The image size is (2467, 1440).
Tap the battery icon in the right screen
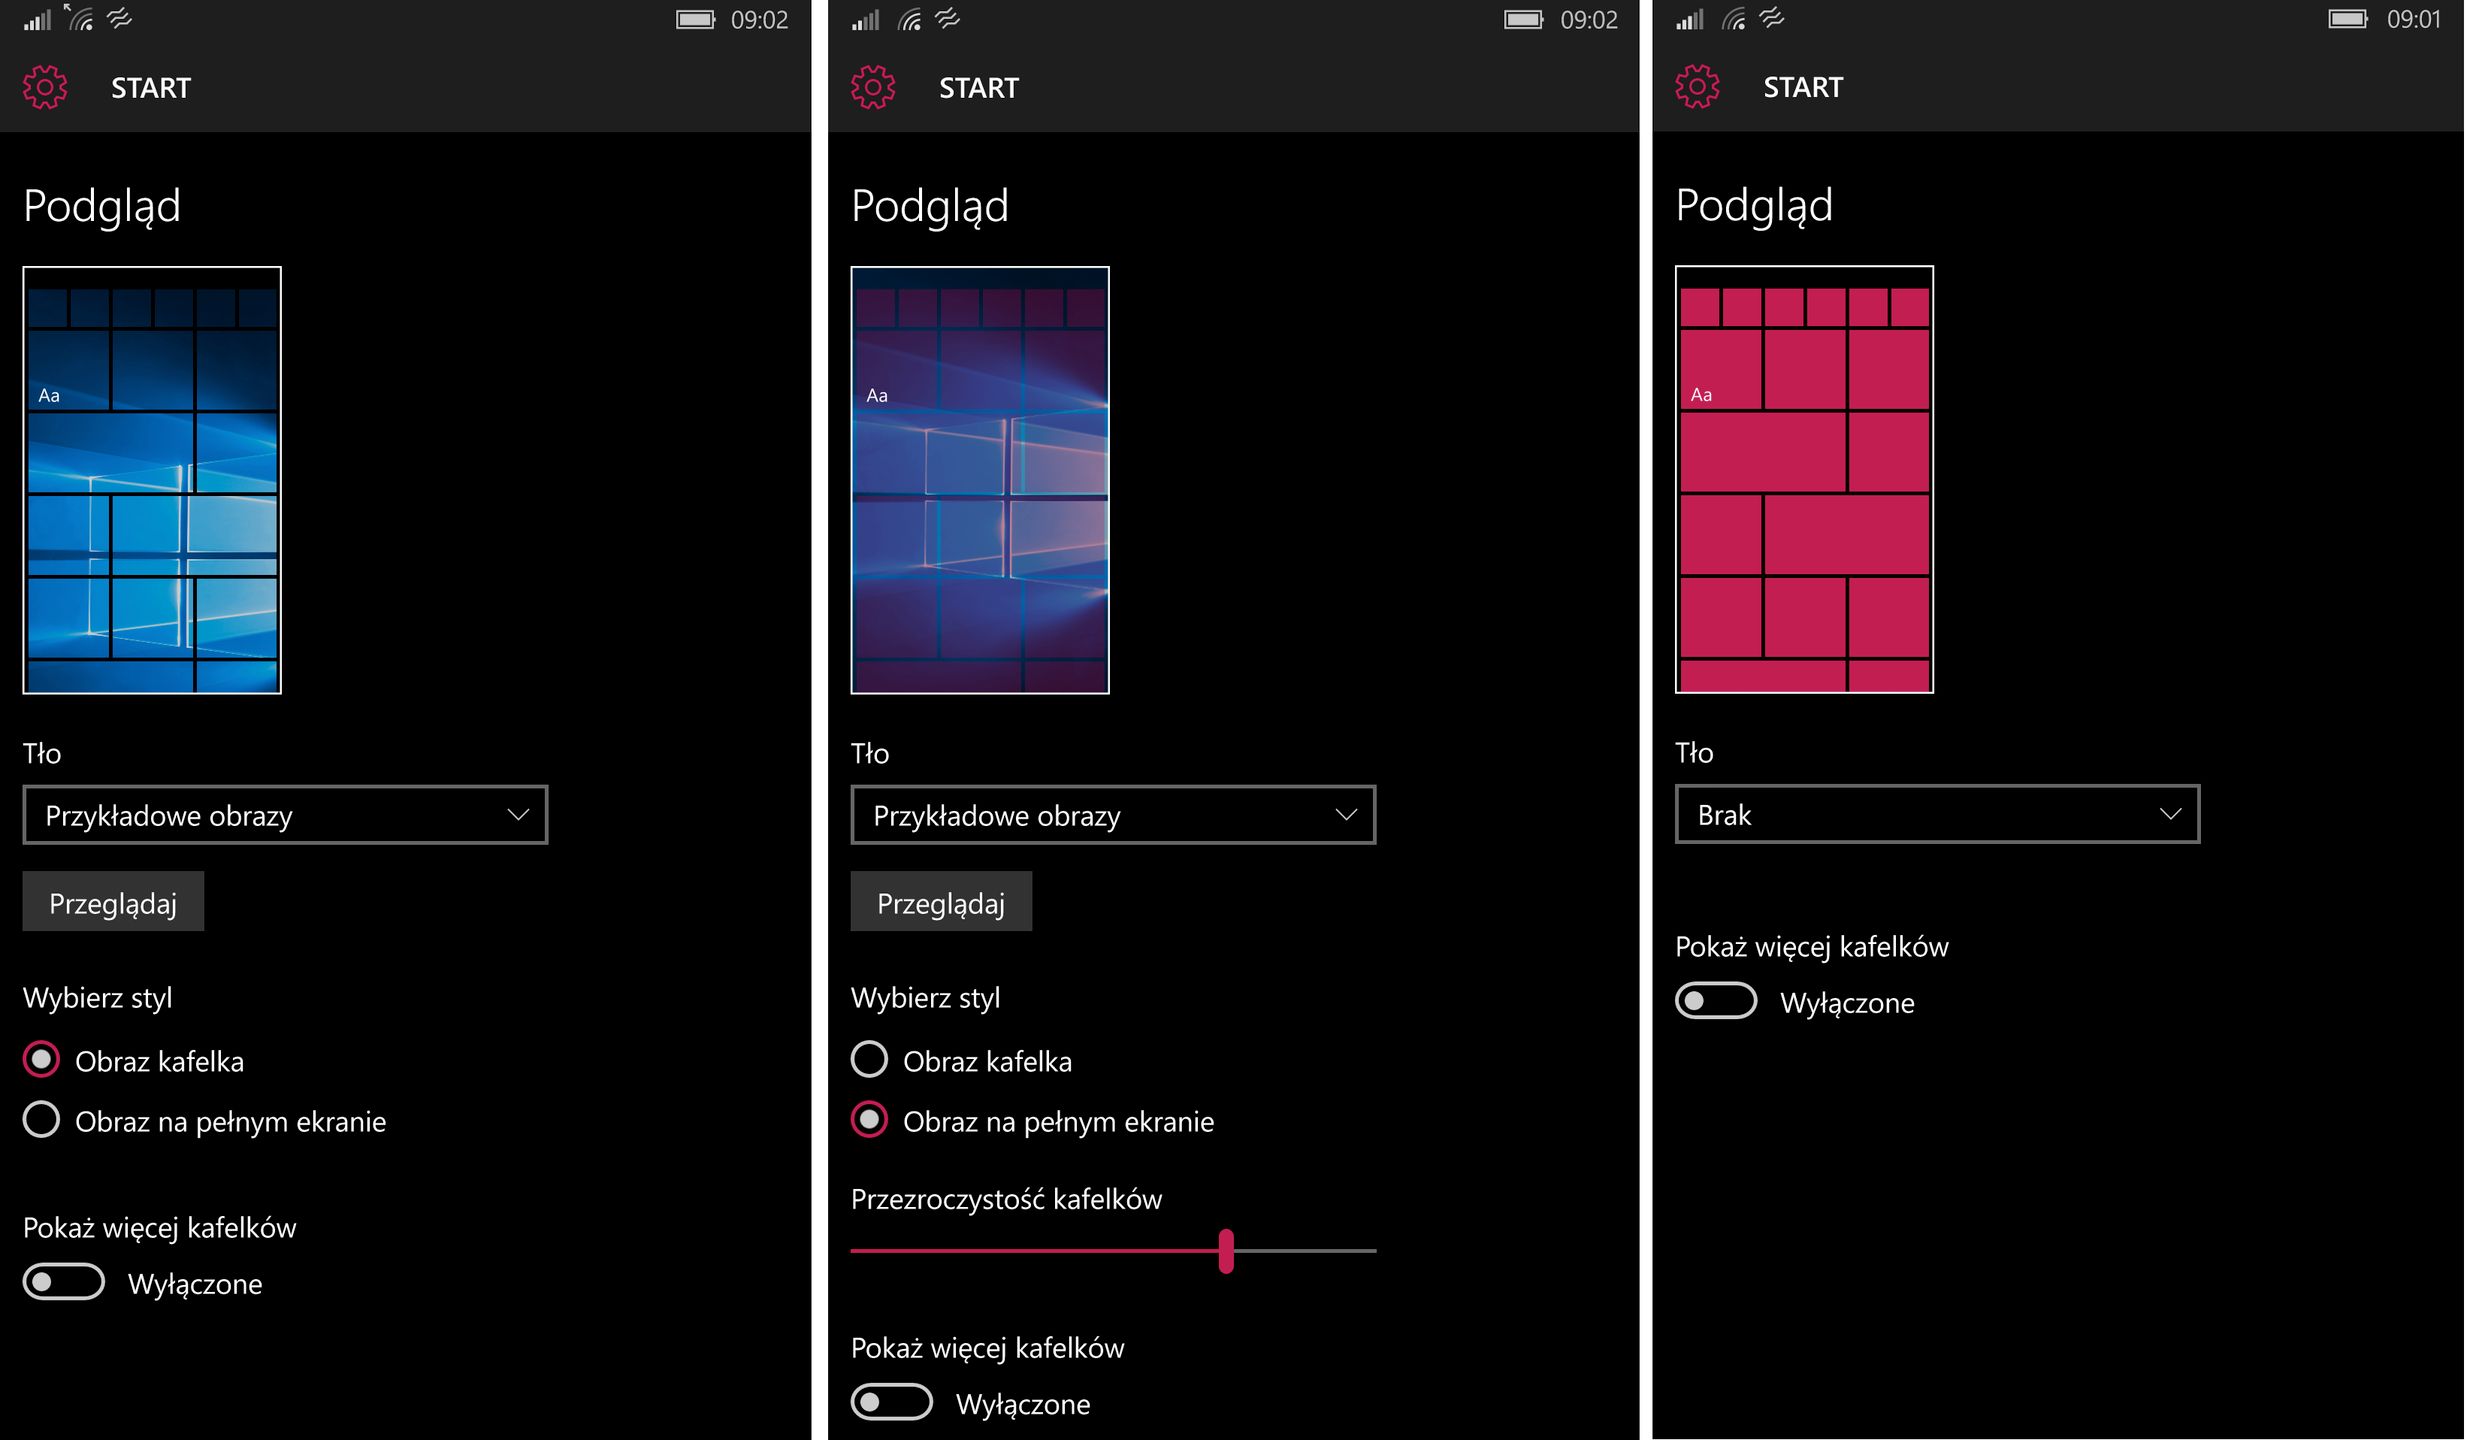2347,20
